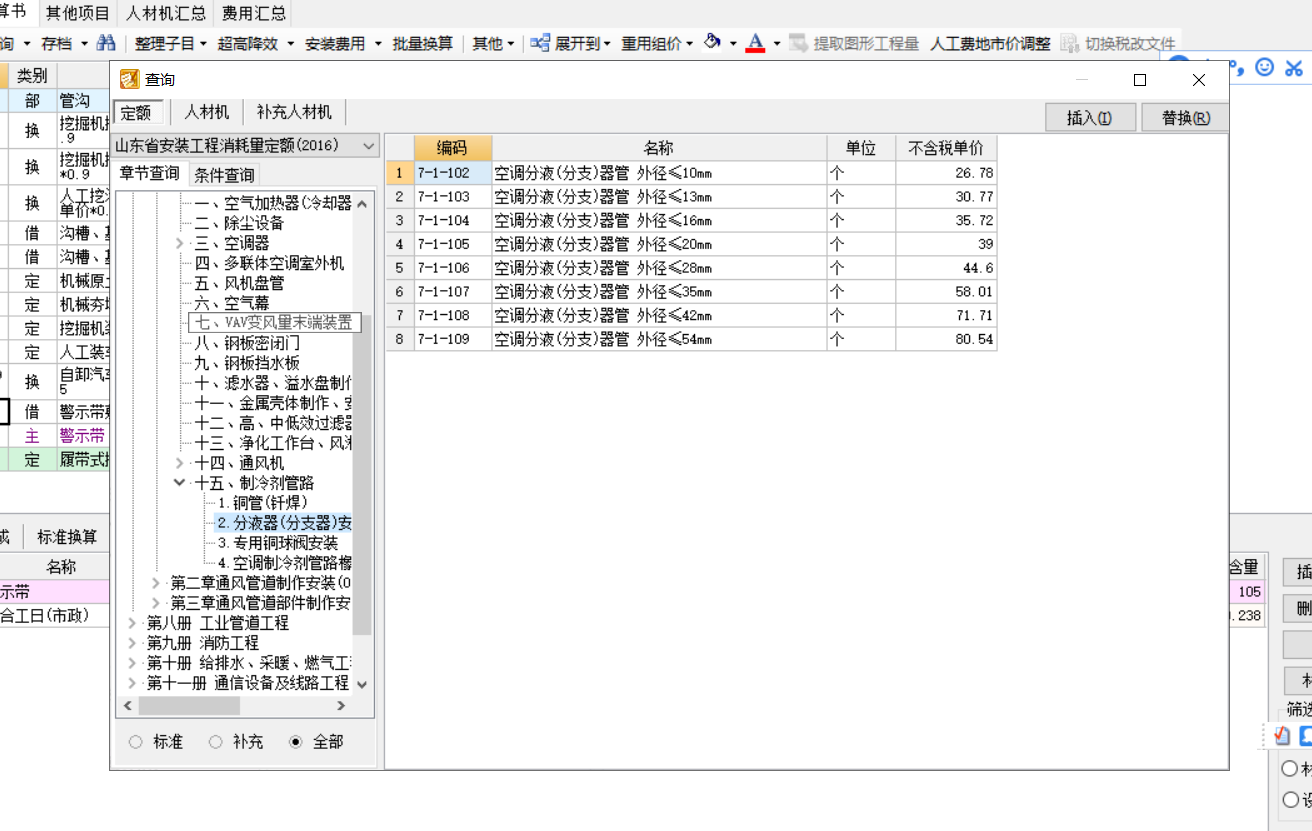Select the 设 radio button in main window
Viewport: 1312px width, 831px height.
[1291, 800]
